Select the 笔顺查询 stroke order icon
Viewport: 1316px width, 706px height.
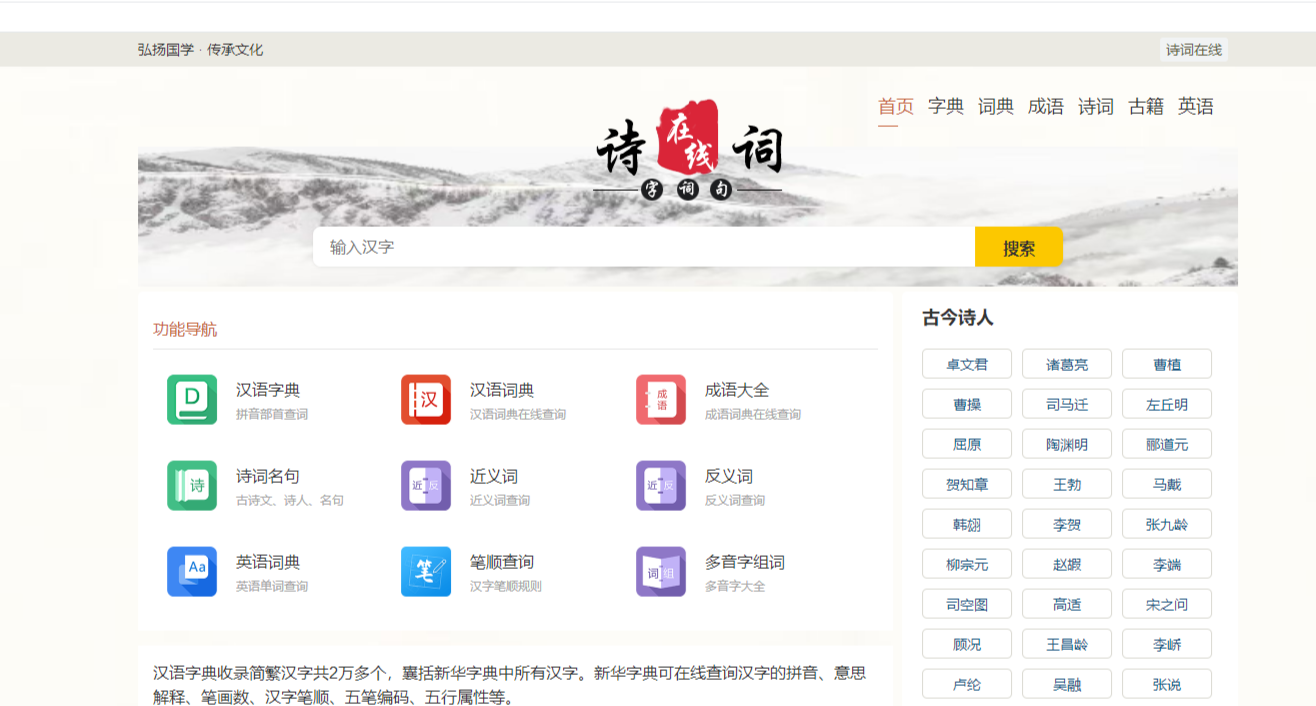[x=426, y=571]
